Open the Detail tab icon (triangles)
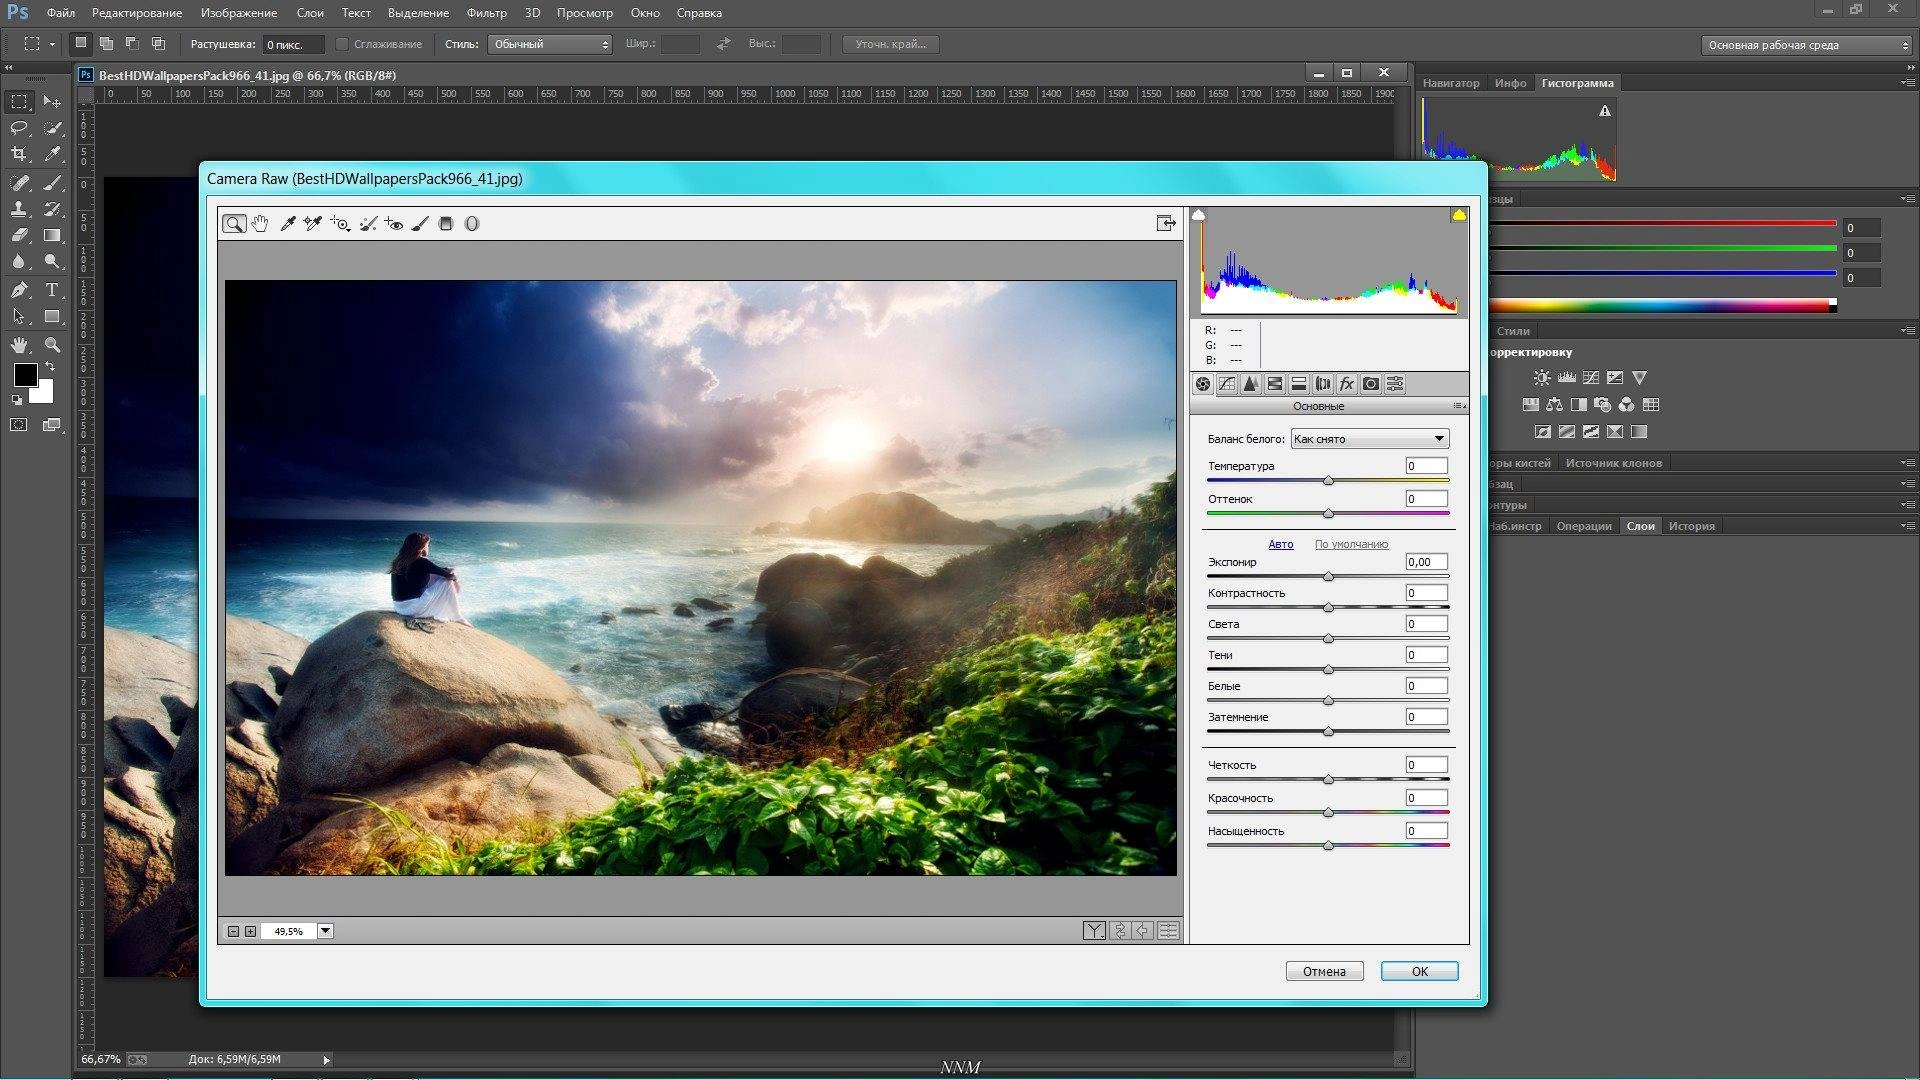The image size is (1920, 1080). (x=1251, y=384)
